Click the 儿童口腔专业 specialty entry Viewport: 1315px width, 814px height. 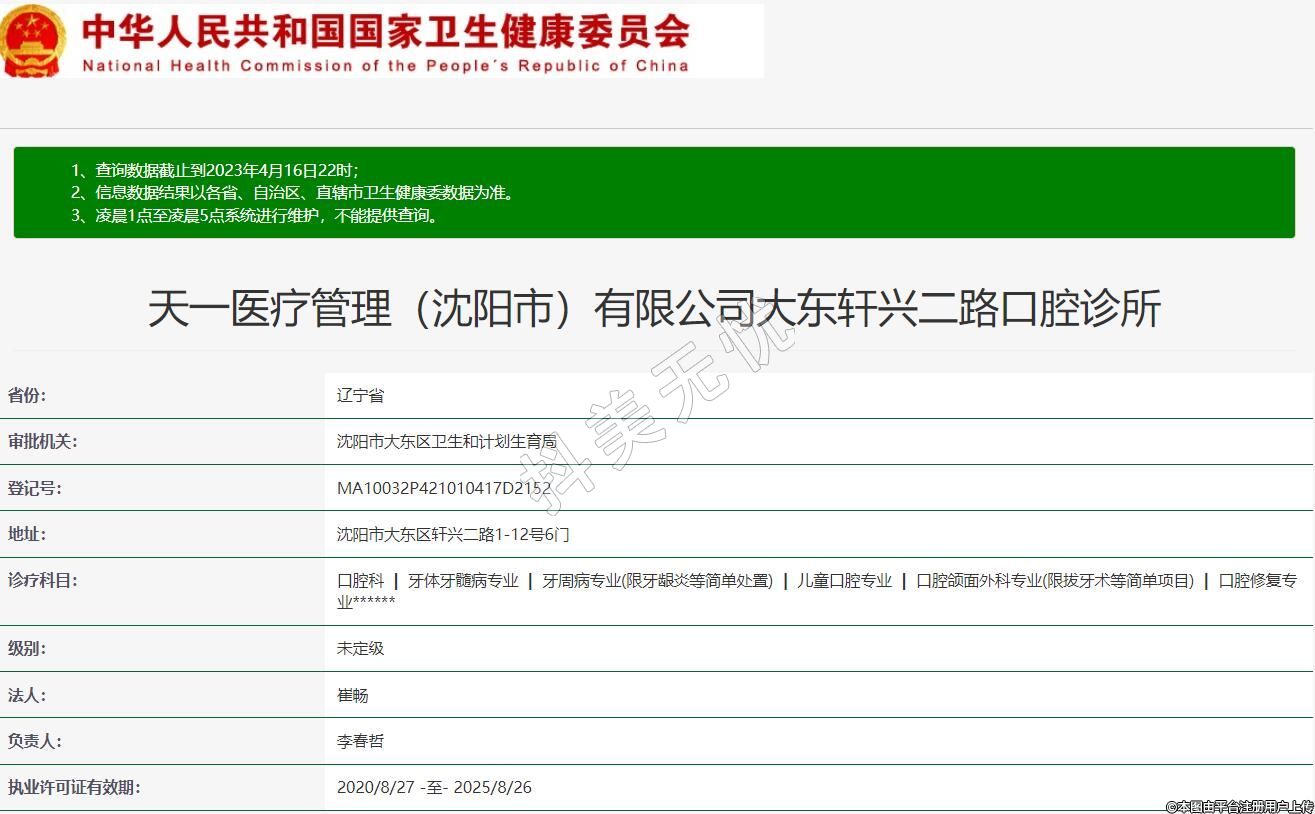(x=844, y=581)
